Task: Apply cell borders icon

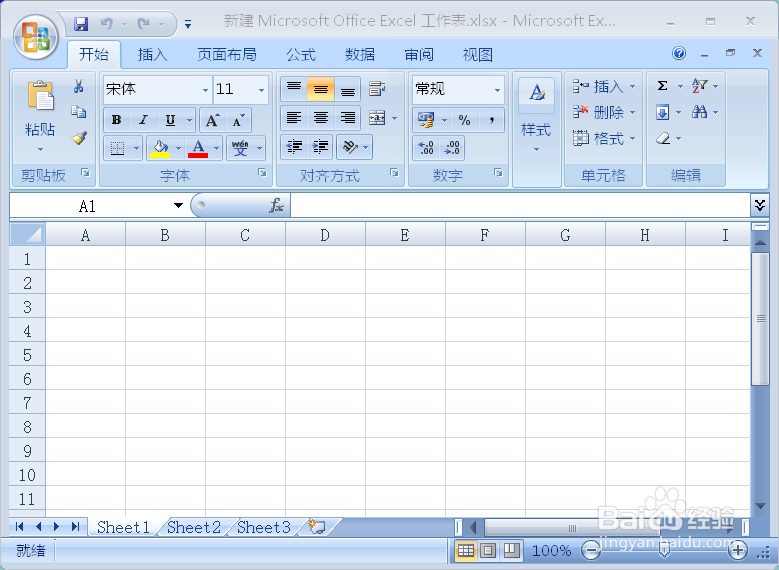Action: (x=117, y=148)
